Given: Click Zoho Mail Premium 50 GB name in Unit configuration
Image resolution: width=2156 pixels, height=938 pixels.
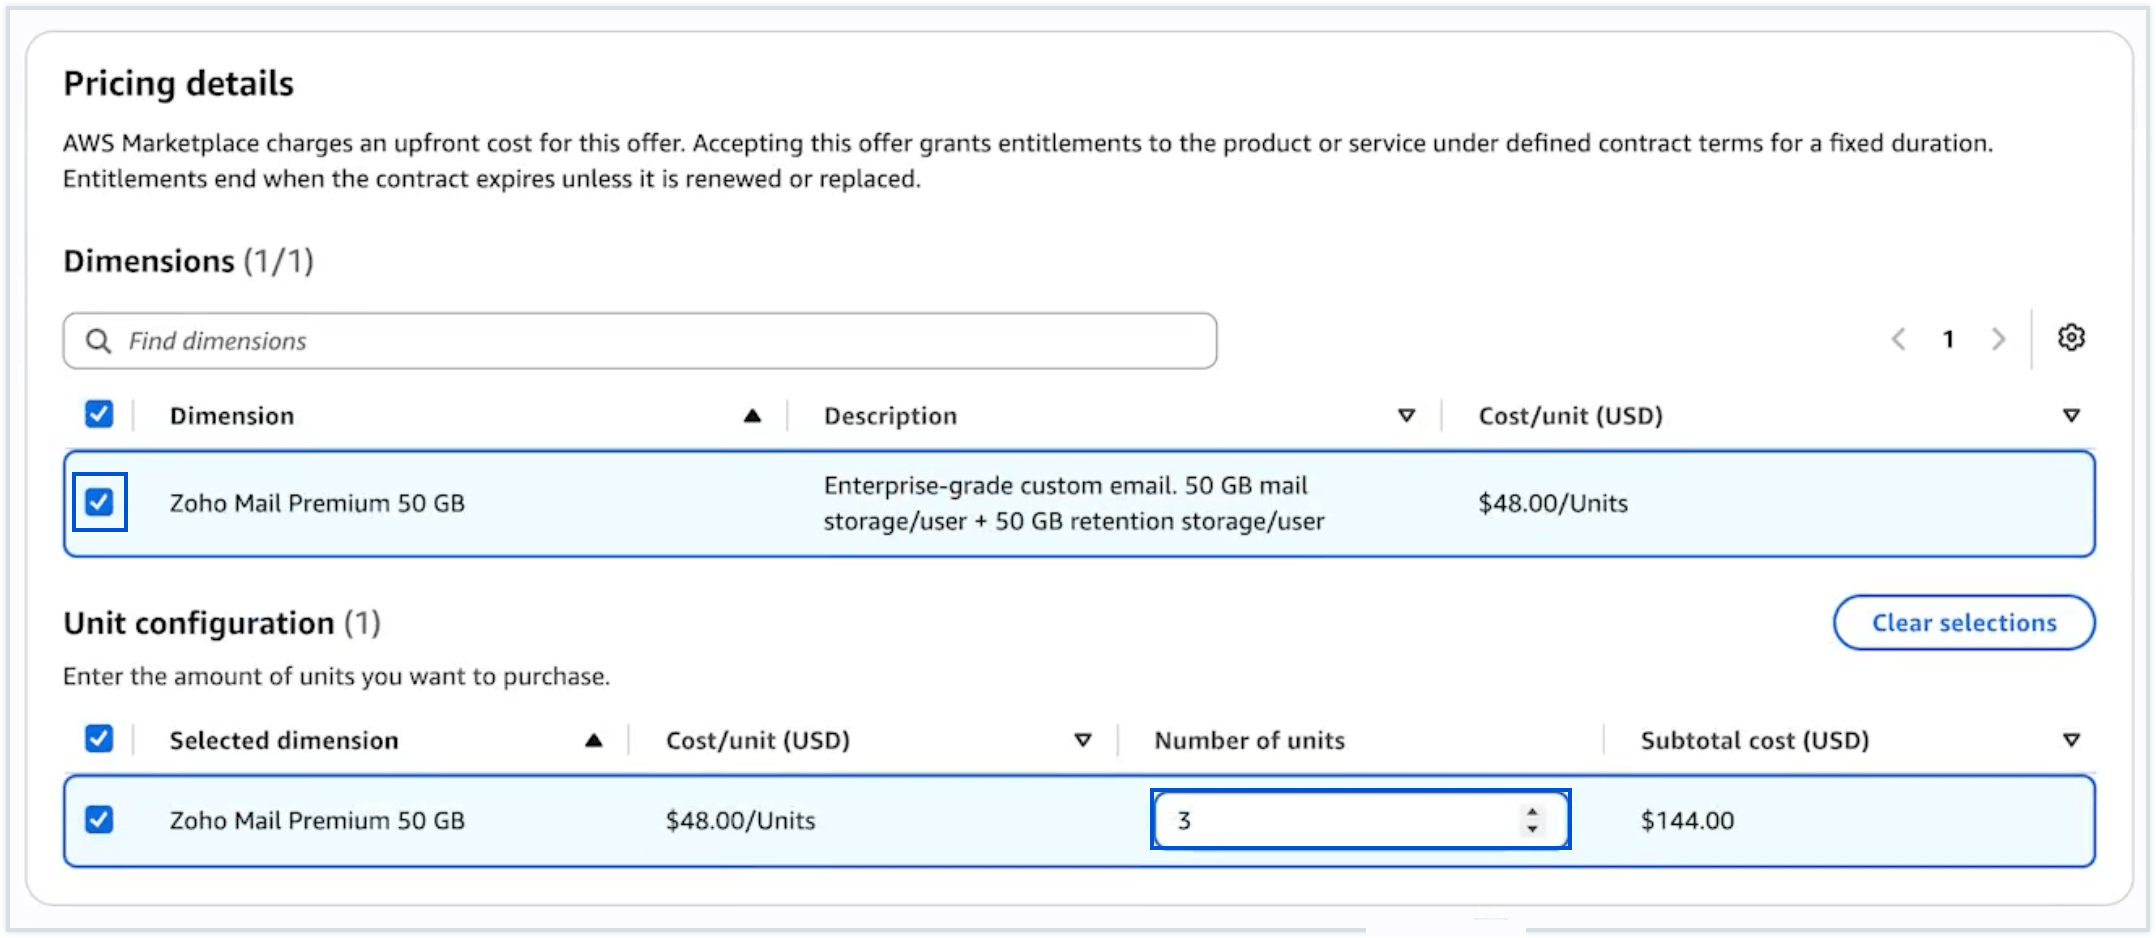Looking at the screenshot, I should pos(317,821).
